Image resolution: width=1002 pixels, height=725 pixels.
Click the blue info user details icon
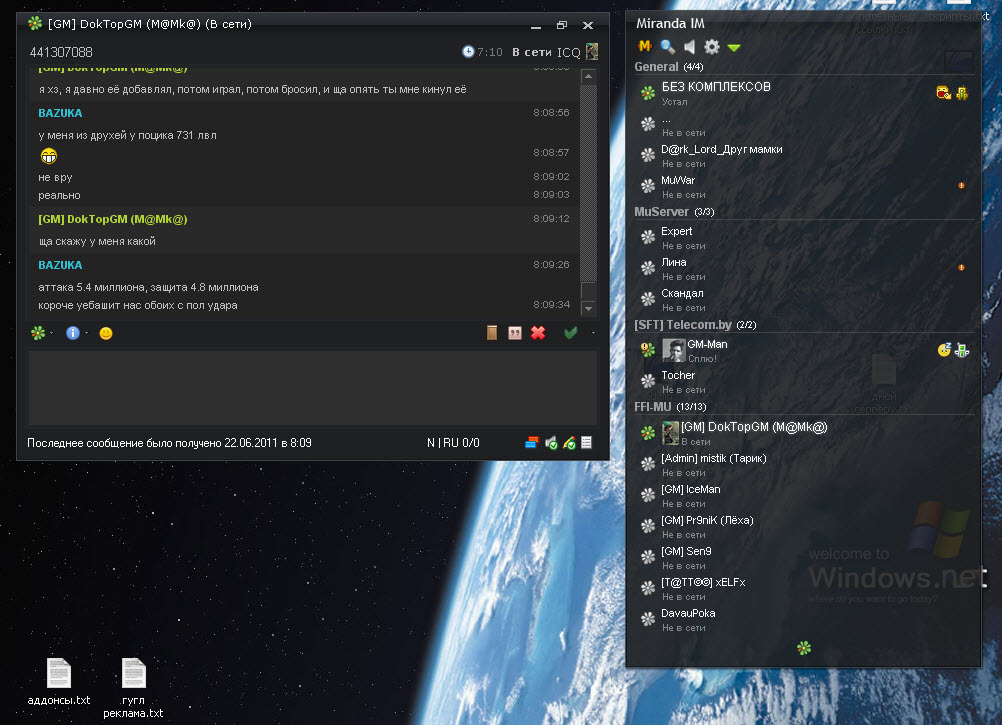[72, 333]
